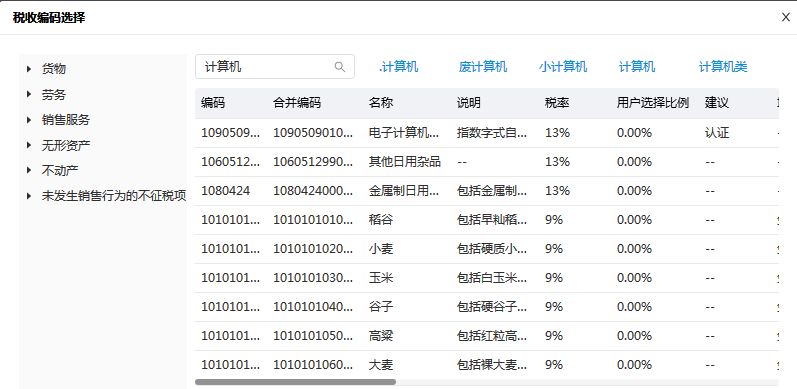797x389 pixels.
Task: Click the 用户选择比例 column header
Action: click(x=653, y=103)
